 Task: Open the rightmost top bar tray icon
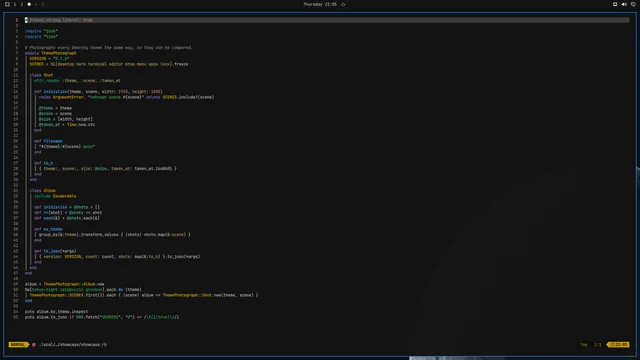click(x=633, y=4)
